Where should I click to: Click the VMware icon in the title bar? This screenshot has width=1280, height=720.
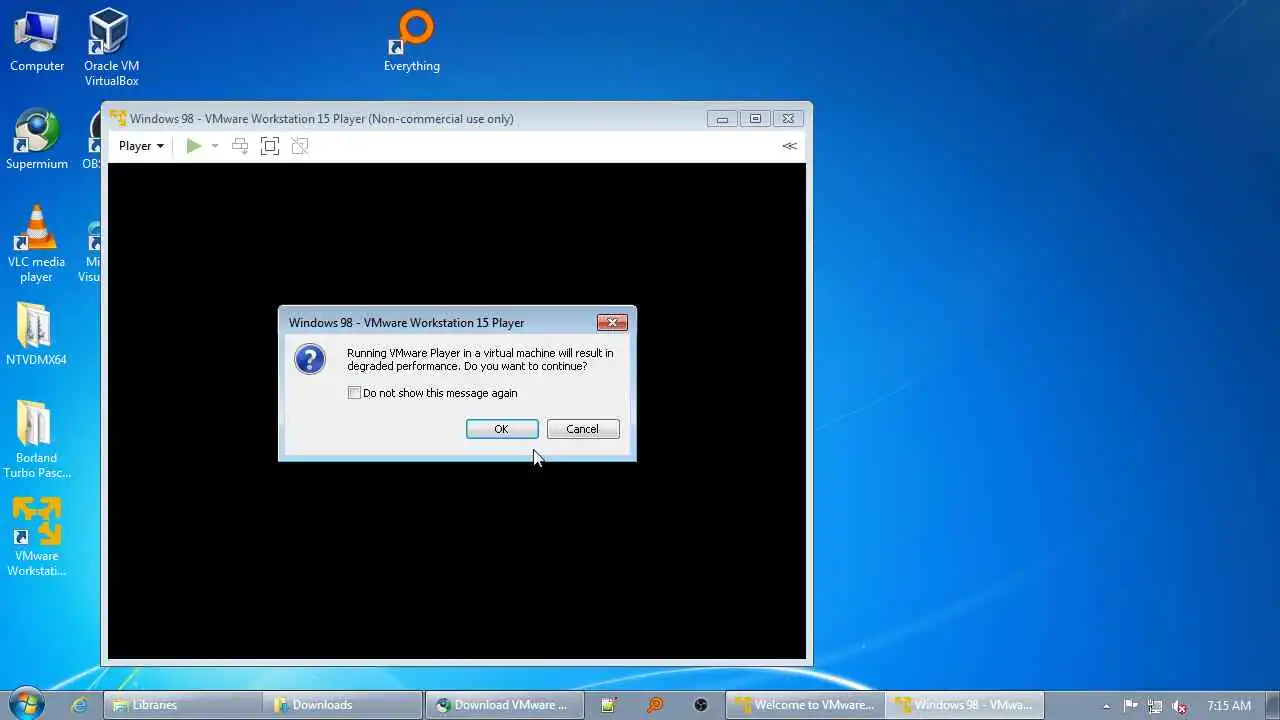point(118,118)
